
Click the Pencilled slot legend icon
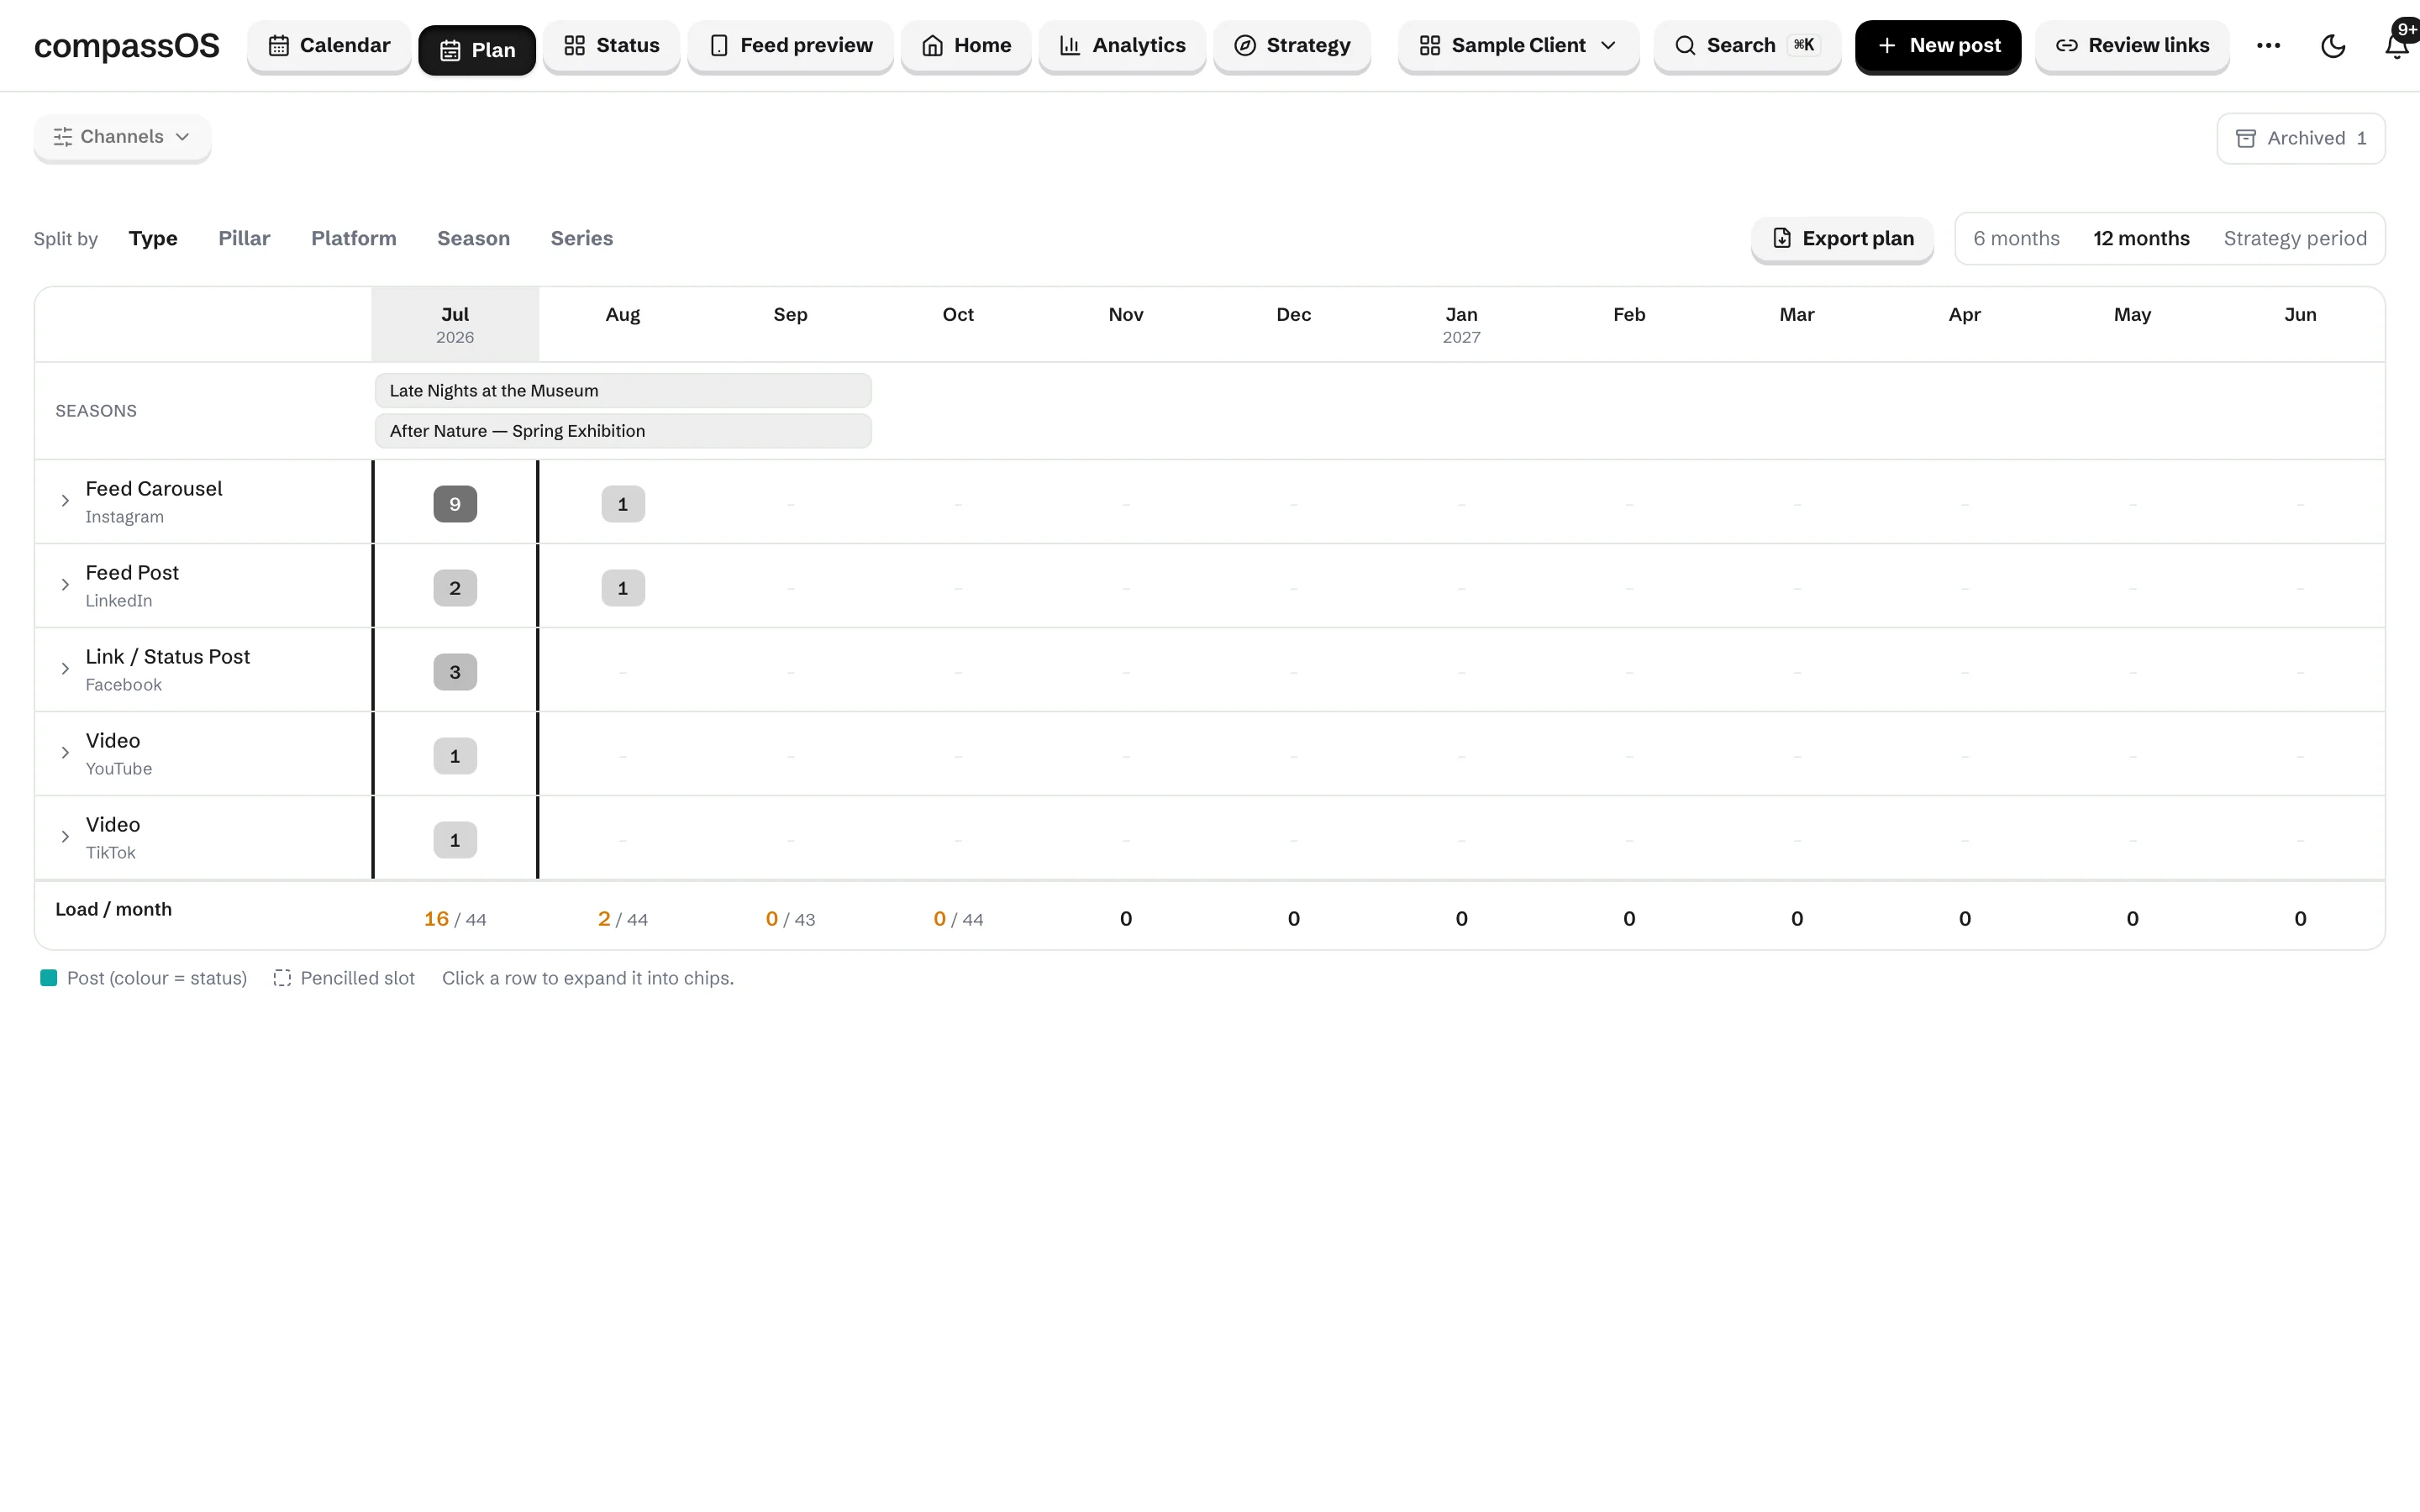282,978
